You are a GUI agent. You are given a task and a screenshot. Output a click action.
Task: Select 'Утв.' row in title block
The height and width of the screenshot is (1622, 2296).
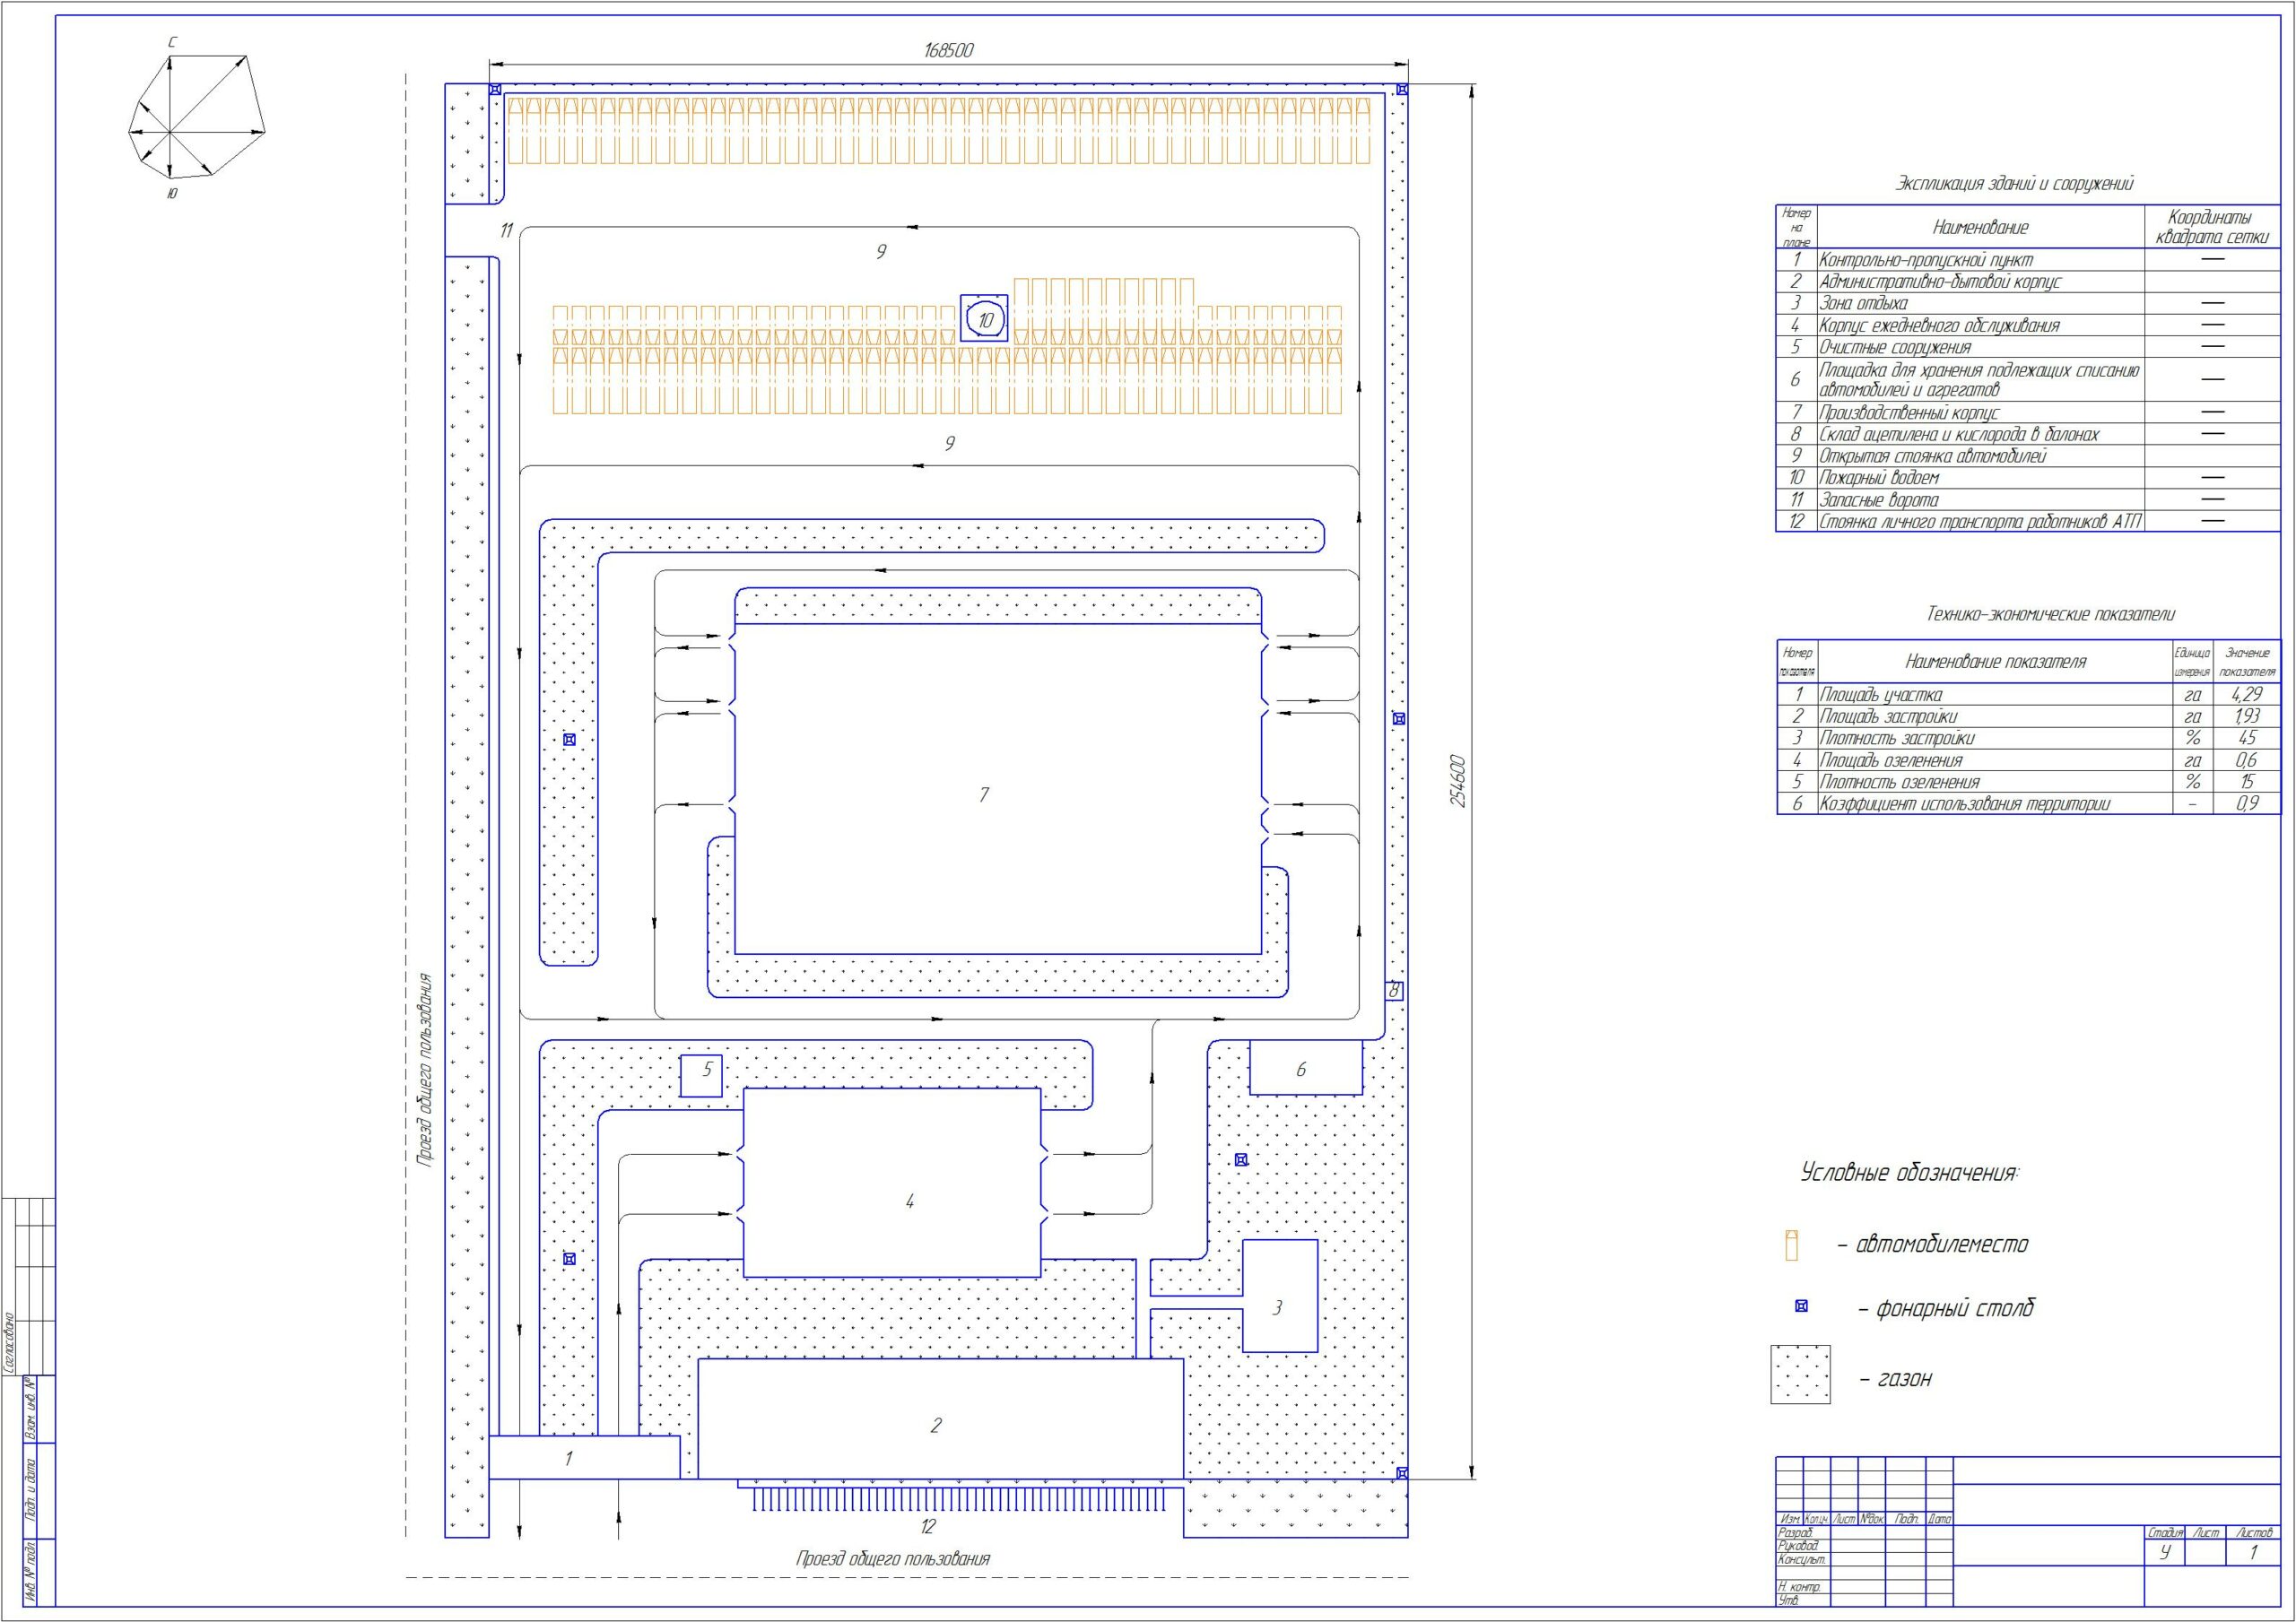pos(1865,1600)
